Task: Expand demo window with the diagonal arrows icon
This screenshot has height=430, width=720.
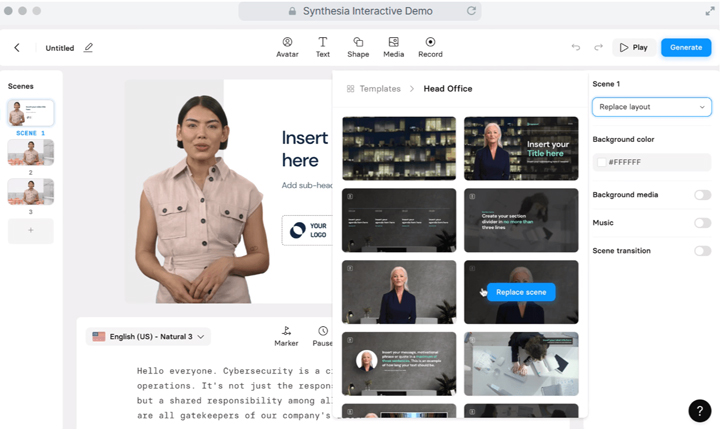Action: coord(710,11)
